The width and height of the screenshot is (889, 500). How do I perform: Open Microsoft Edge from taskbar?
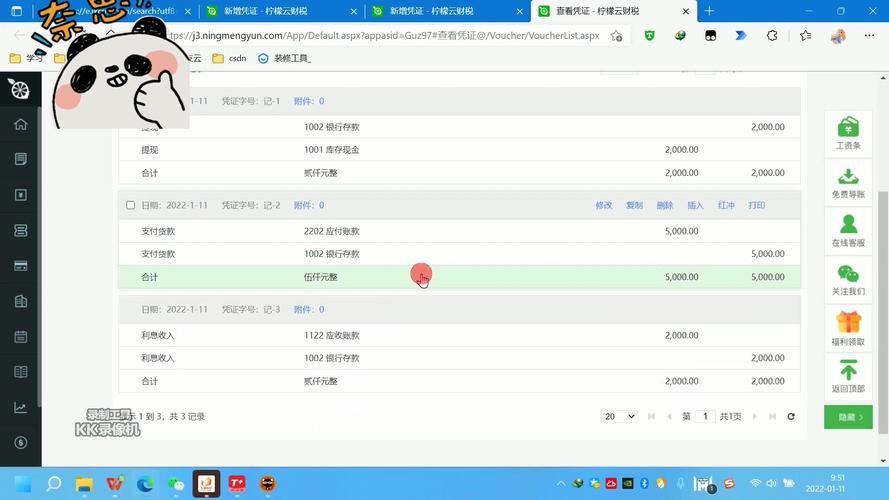tap(145, 484)
